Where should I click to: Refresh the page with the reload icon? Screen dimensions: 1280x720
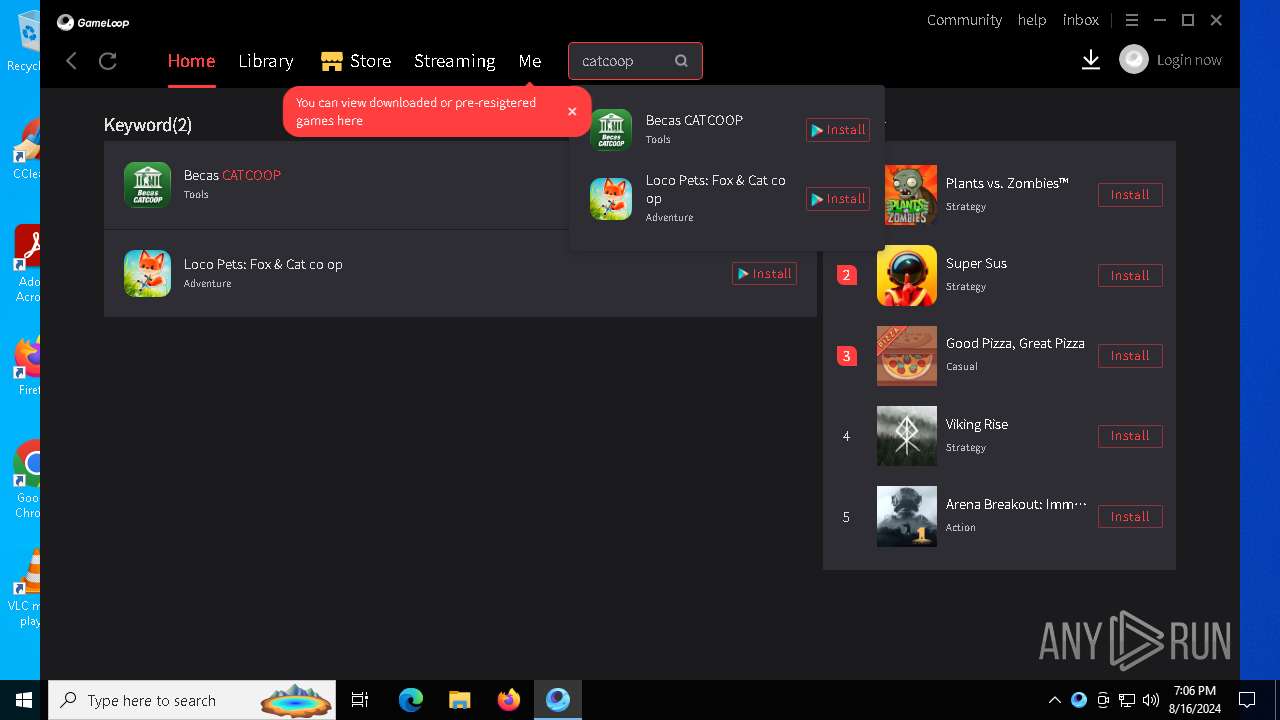coord(108,61)
